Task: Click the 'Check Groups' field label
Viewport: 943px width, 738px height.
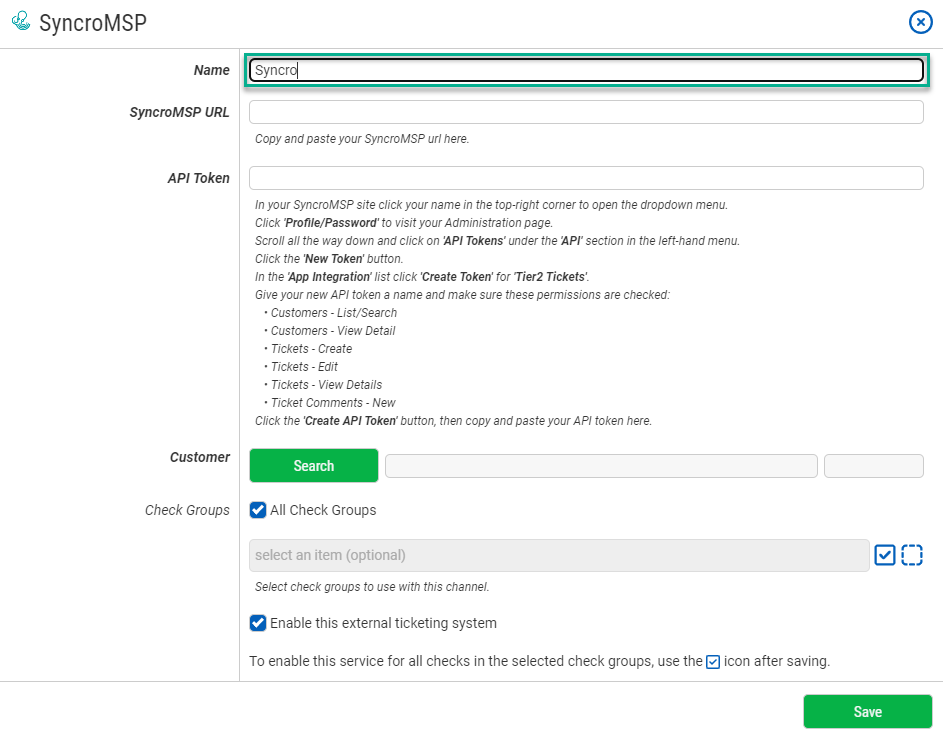Action: click(187, 510)
